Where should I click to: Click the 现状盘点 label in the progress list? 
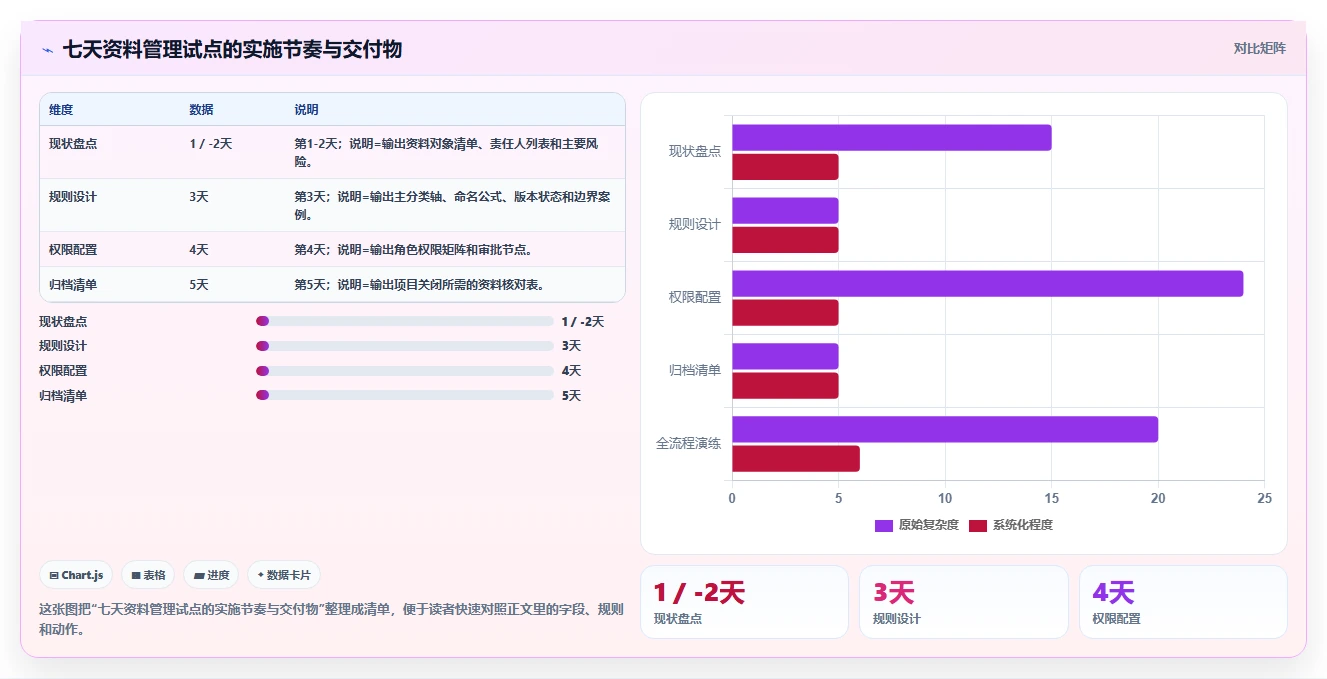[63, 322]
